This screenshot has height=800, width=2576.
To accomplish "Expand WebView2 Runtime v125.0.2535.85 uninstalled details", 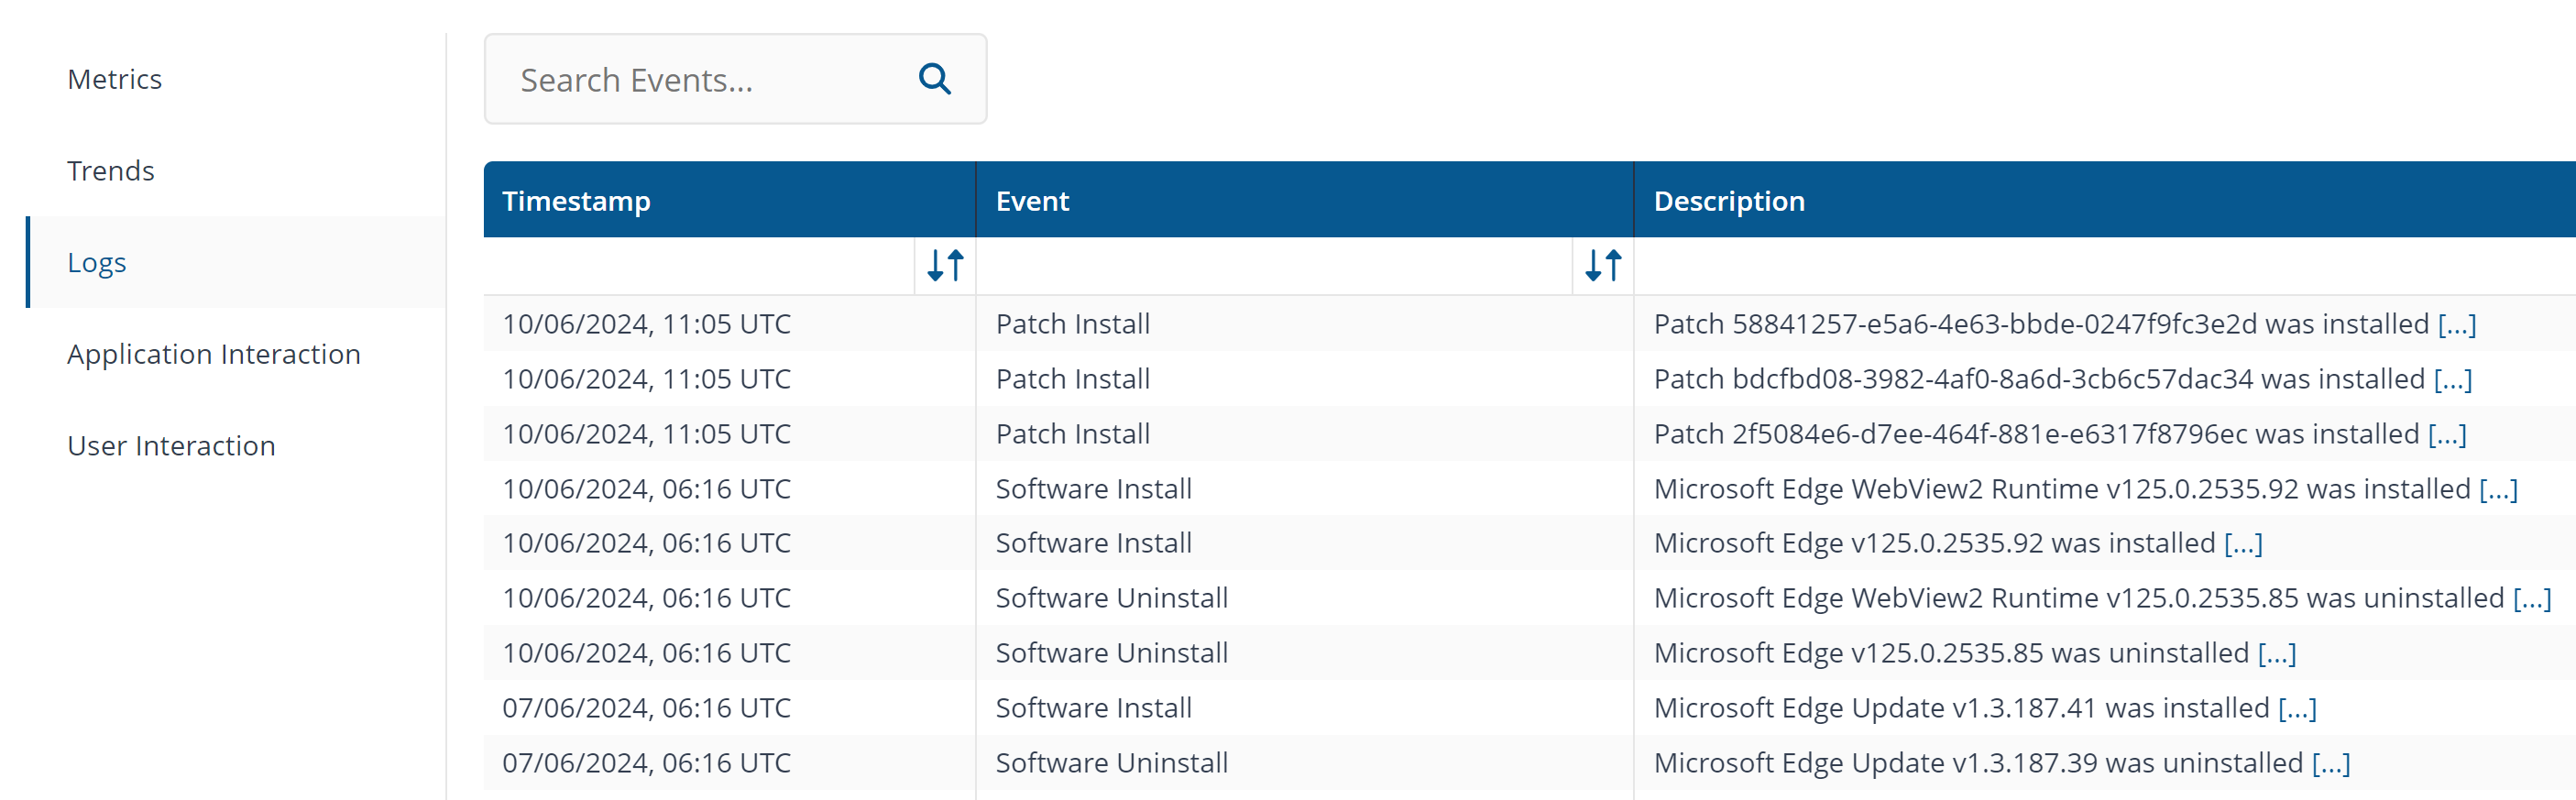I will [x=2531, y=599].
